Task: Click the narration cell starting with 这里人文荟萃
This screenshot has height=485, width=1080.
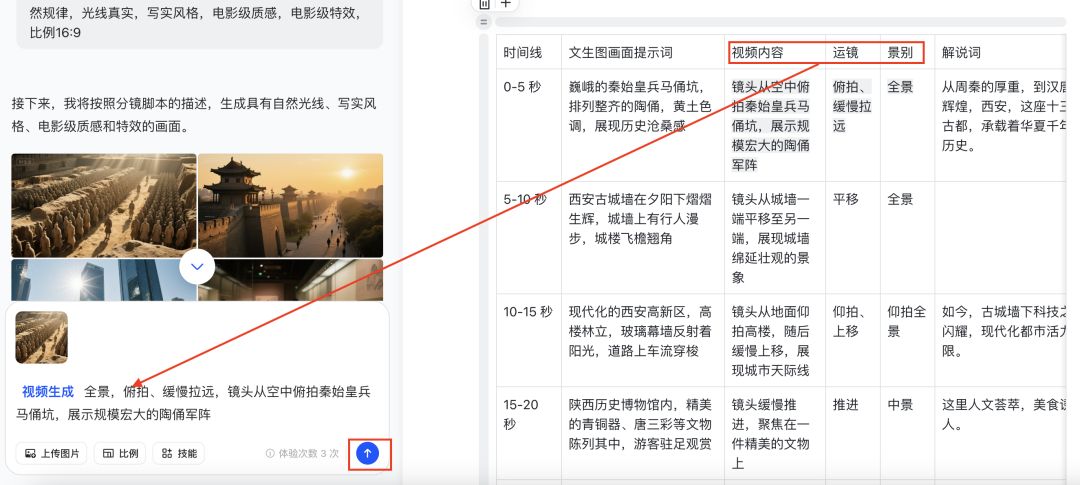Action: click(x=1000, y=433)
